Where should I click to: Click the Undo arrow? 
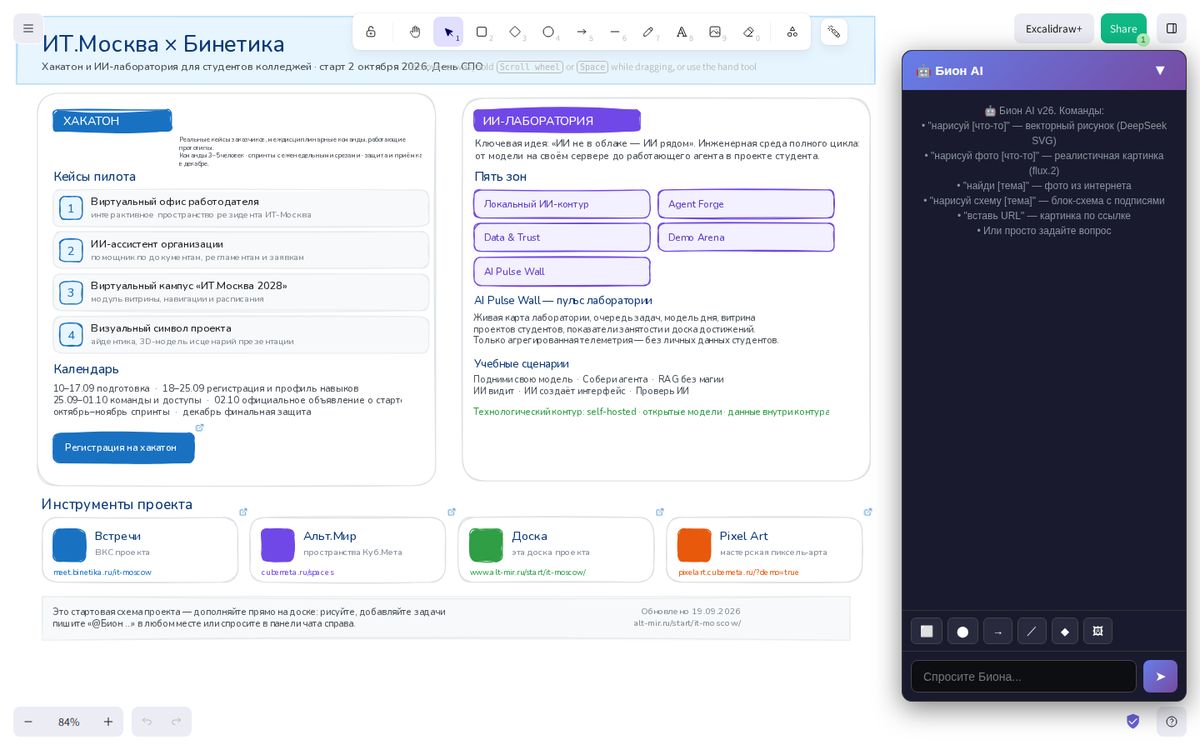pos(146,722)
